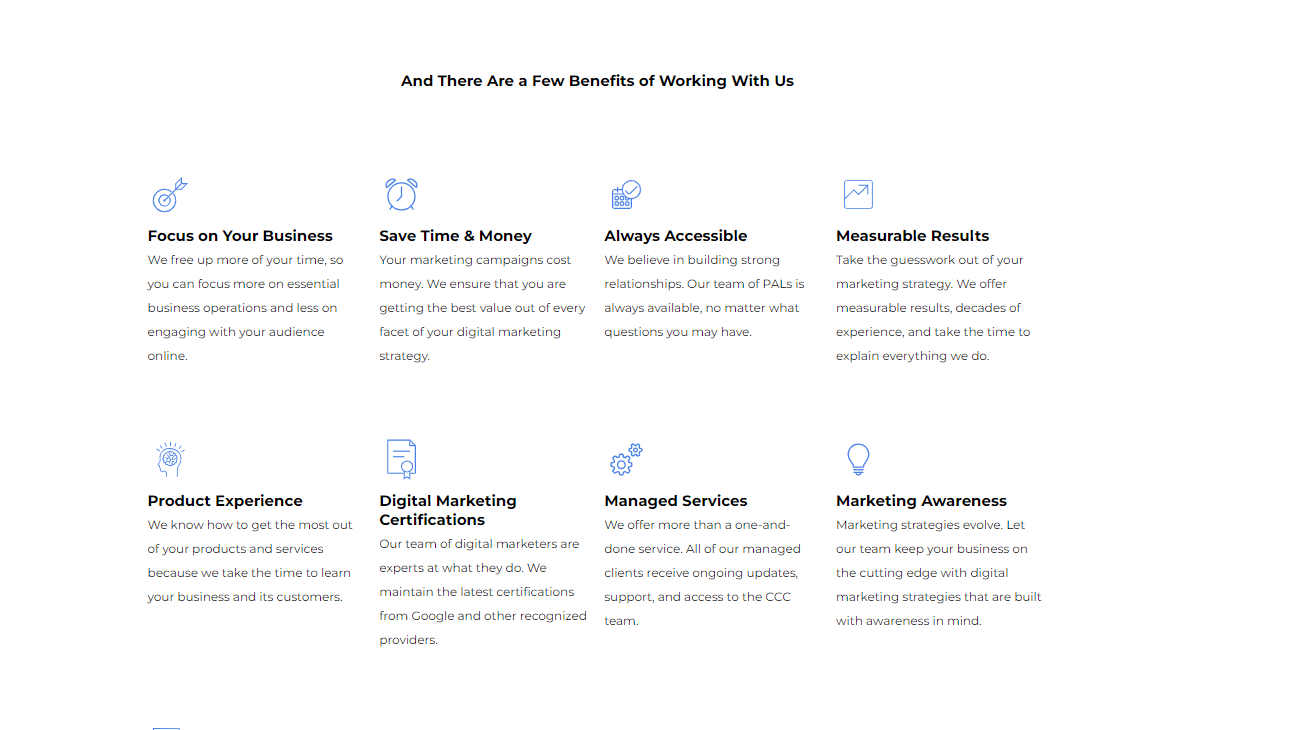
Task: Open the Measurable Results heading
Action: point(912,236)
